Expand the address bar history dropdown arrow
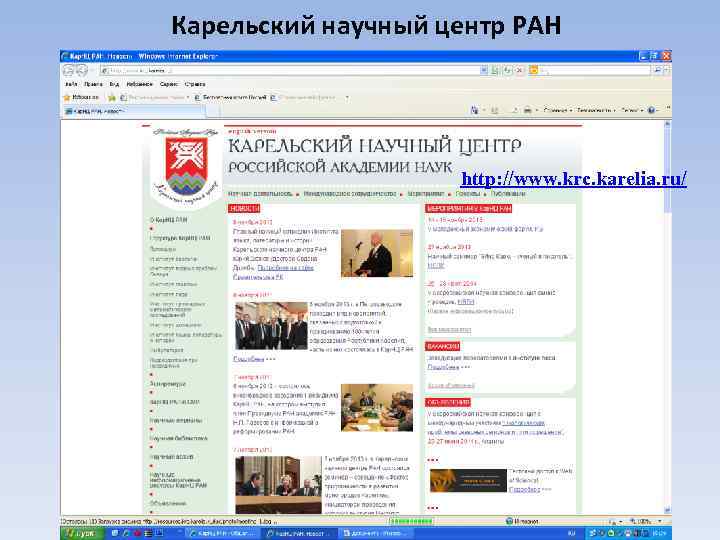Screen dimensions: 720x540 point(484,70)
